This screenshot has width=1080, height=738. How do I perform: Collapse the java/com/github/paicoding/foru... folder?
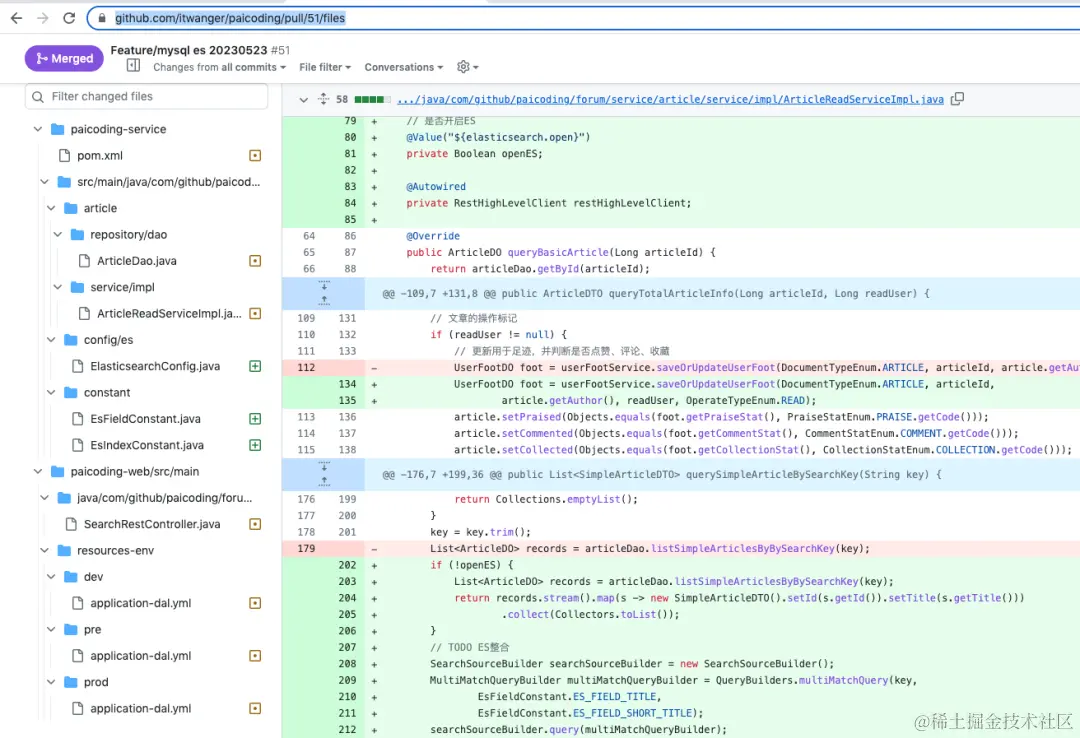click(45, 498)
